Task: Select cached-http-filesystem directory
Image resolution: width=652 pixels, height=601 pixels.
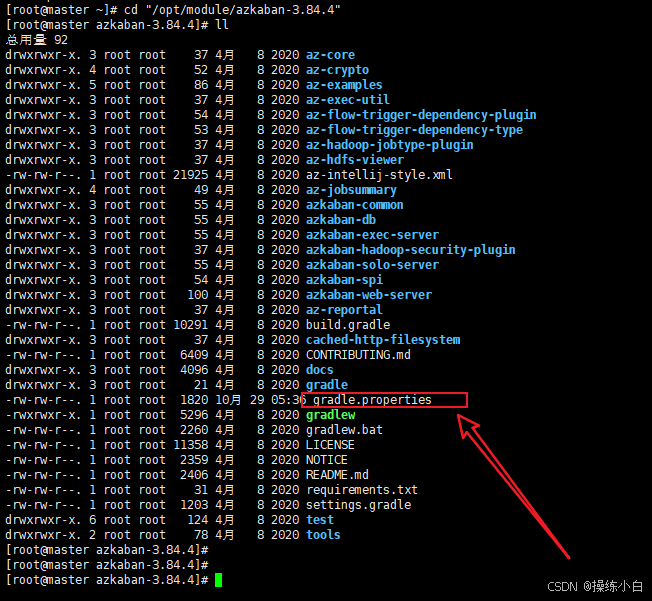Action: pyautogui.click(x=383, y=340)
